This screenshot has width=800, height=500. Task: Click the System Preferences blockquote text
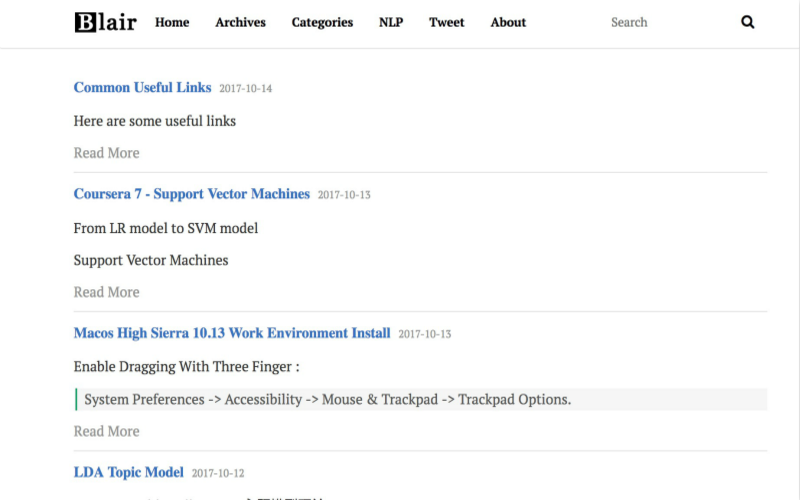[x=327, y=399]
